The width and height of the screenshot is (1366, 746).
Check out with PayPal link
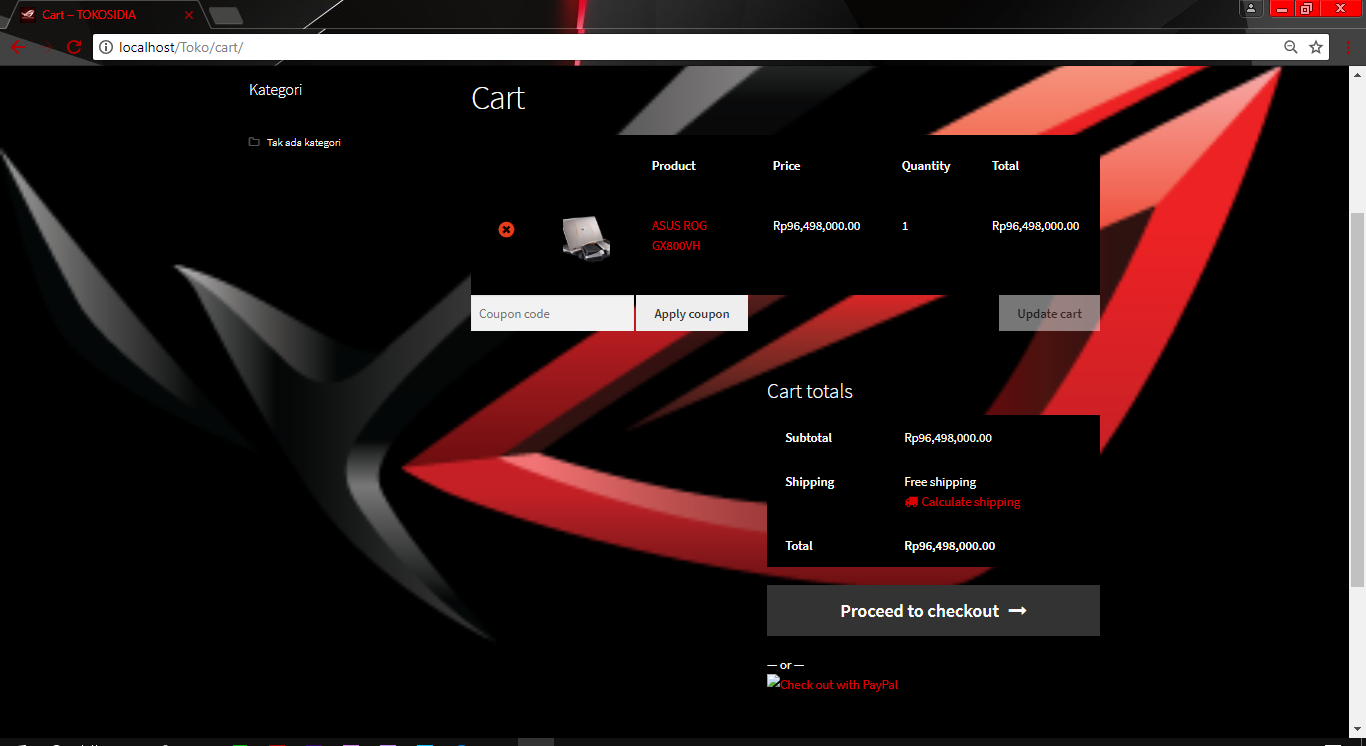(833, 684)
